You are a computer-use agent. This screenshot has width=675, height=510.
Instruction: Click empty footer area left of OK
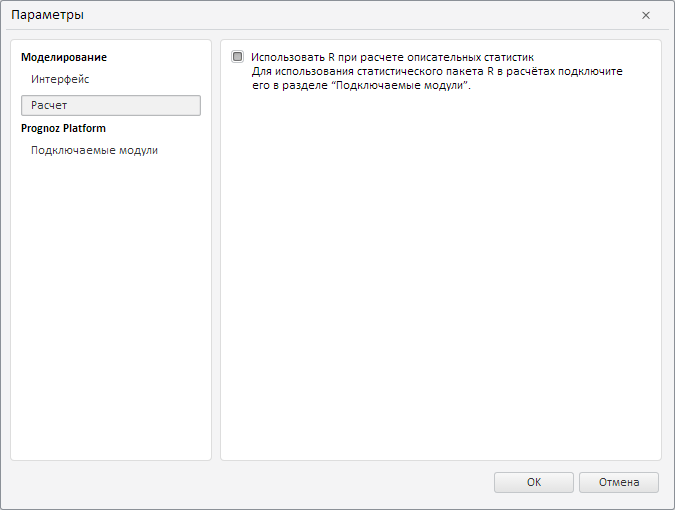pyautogui.click(x=250, y=482)
